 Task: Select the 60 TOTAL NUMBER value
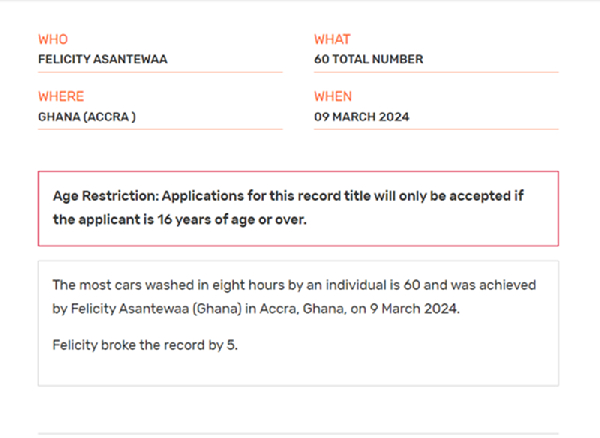[x=368, y=59]
